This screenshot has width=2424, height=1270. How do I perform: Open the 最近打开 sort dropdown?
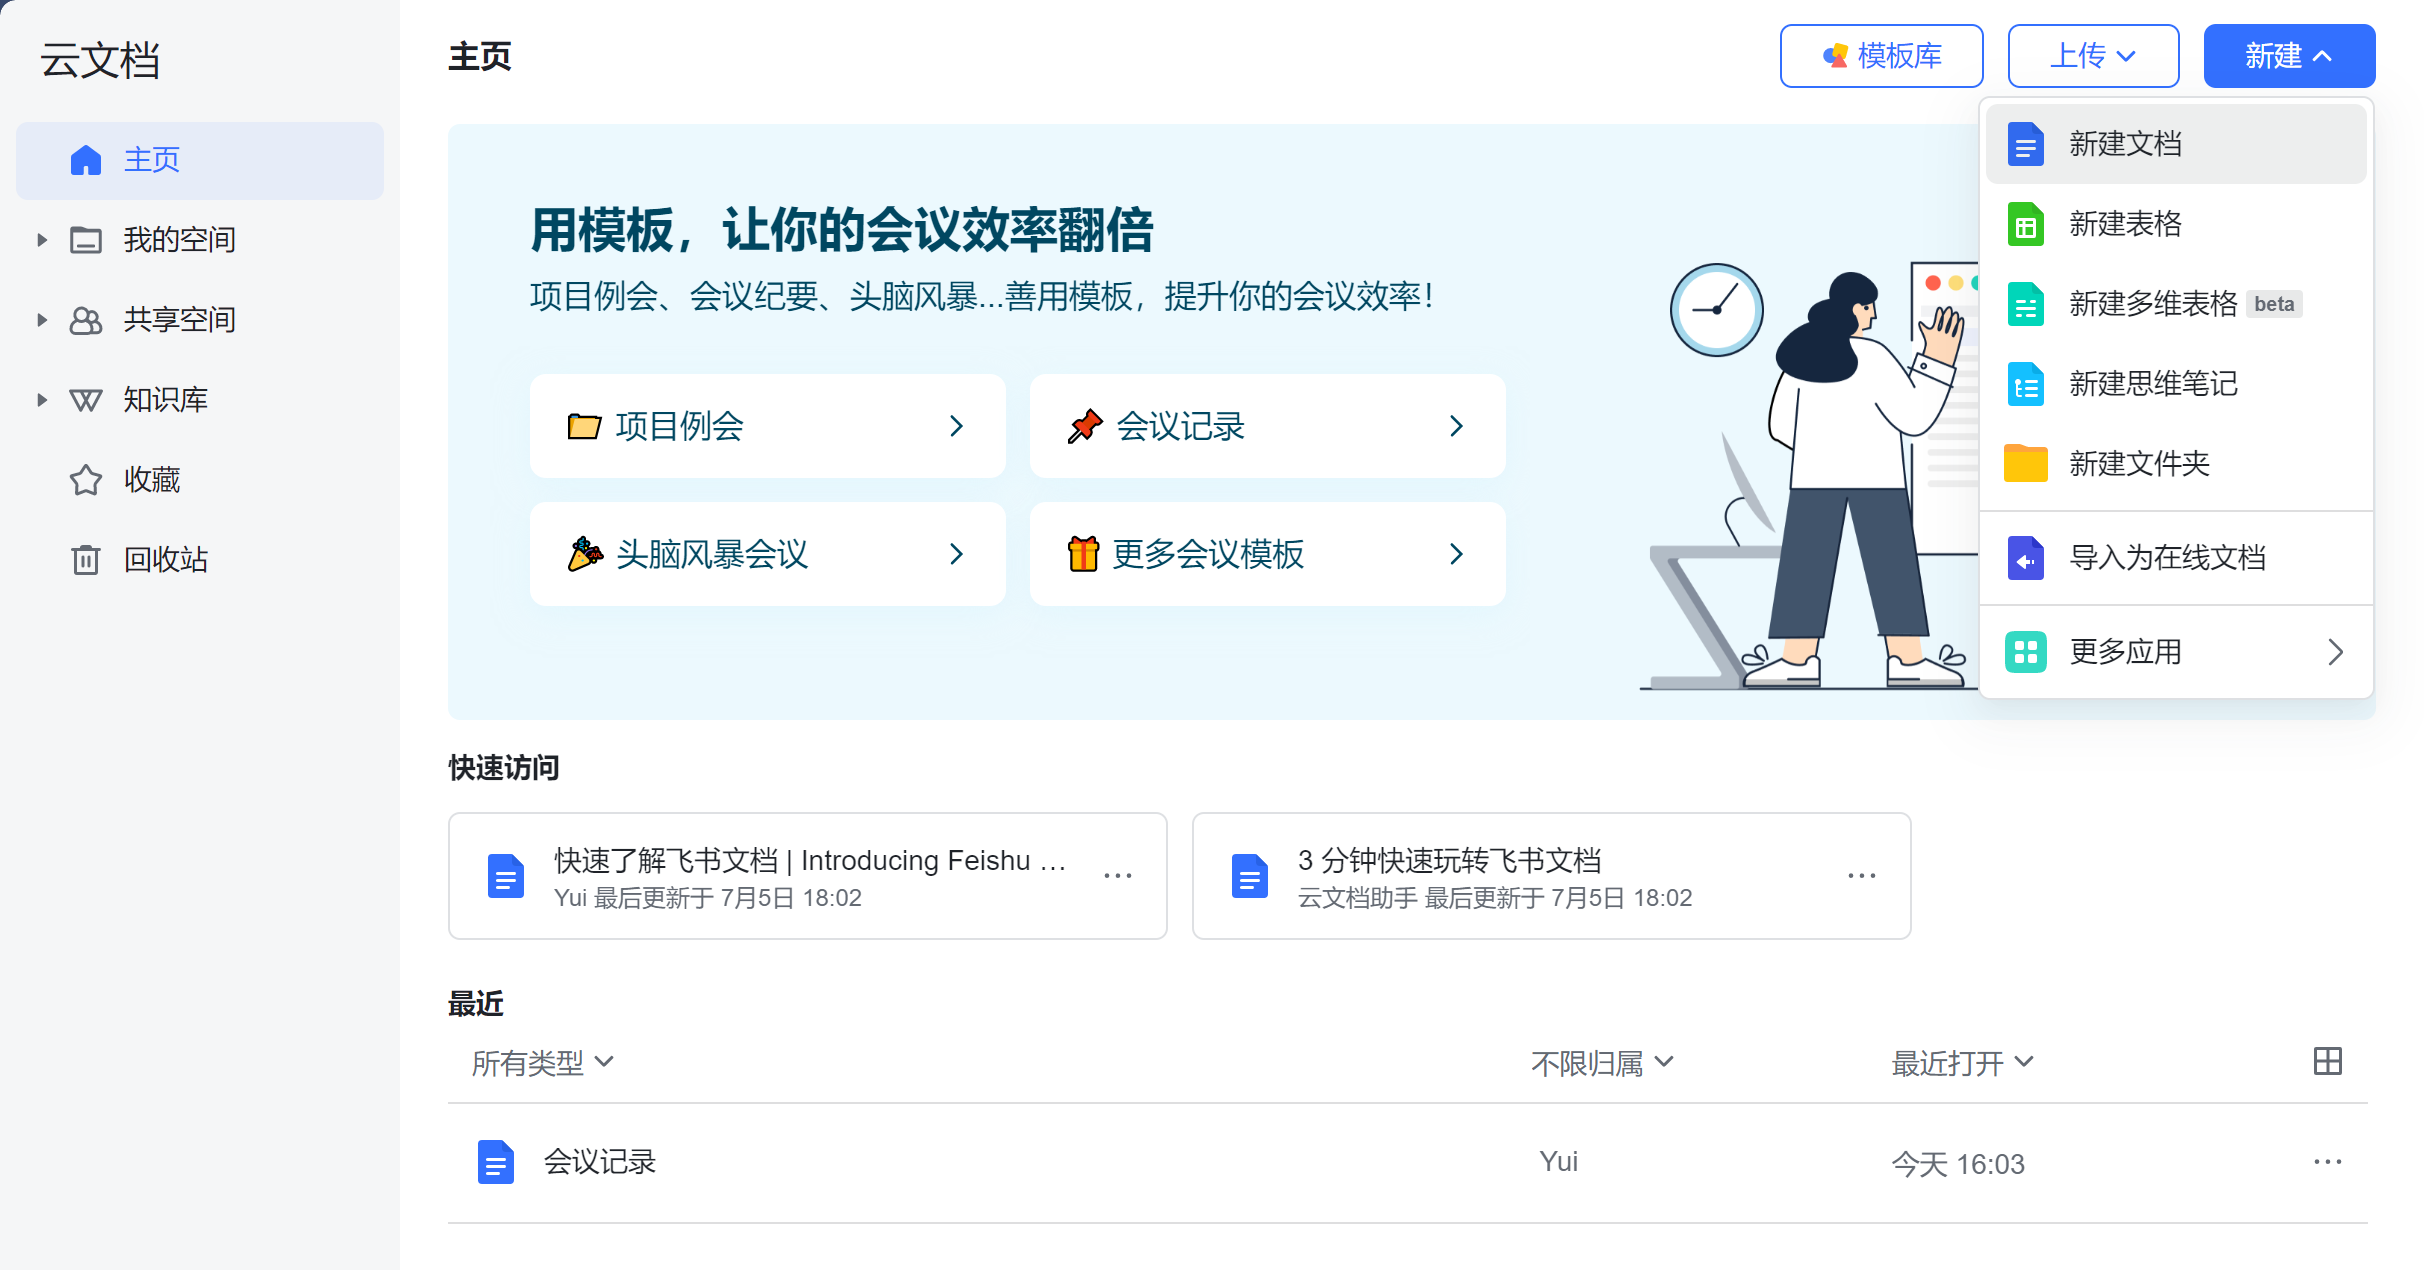pyautogui.click(x=1961, y=1062)
